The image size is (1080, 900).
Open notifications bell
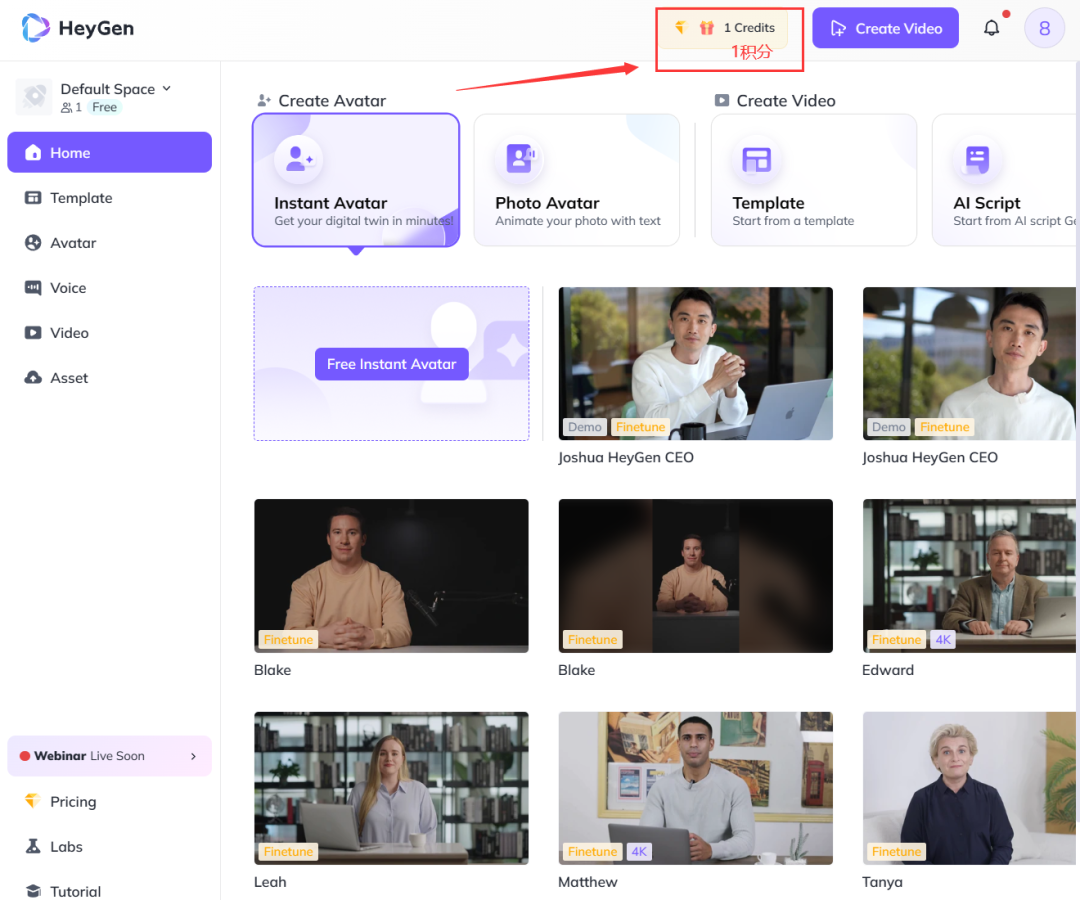click(x=991, y=28)
